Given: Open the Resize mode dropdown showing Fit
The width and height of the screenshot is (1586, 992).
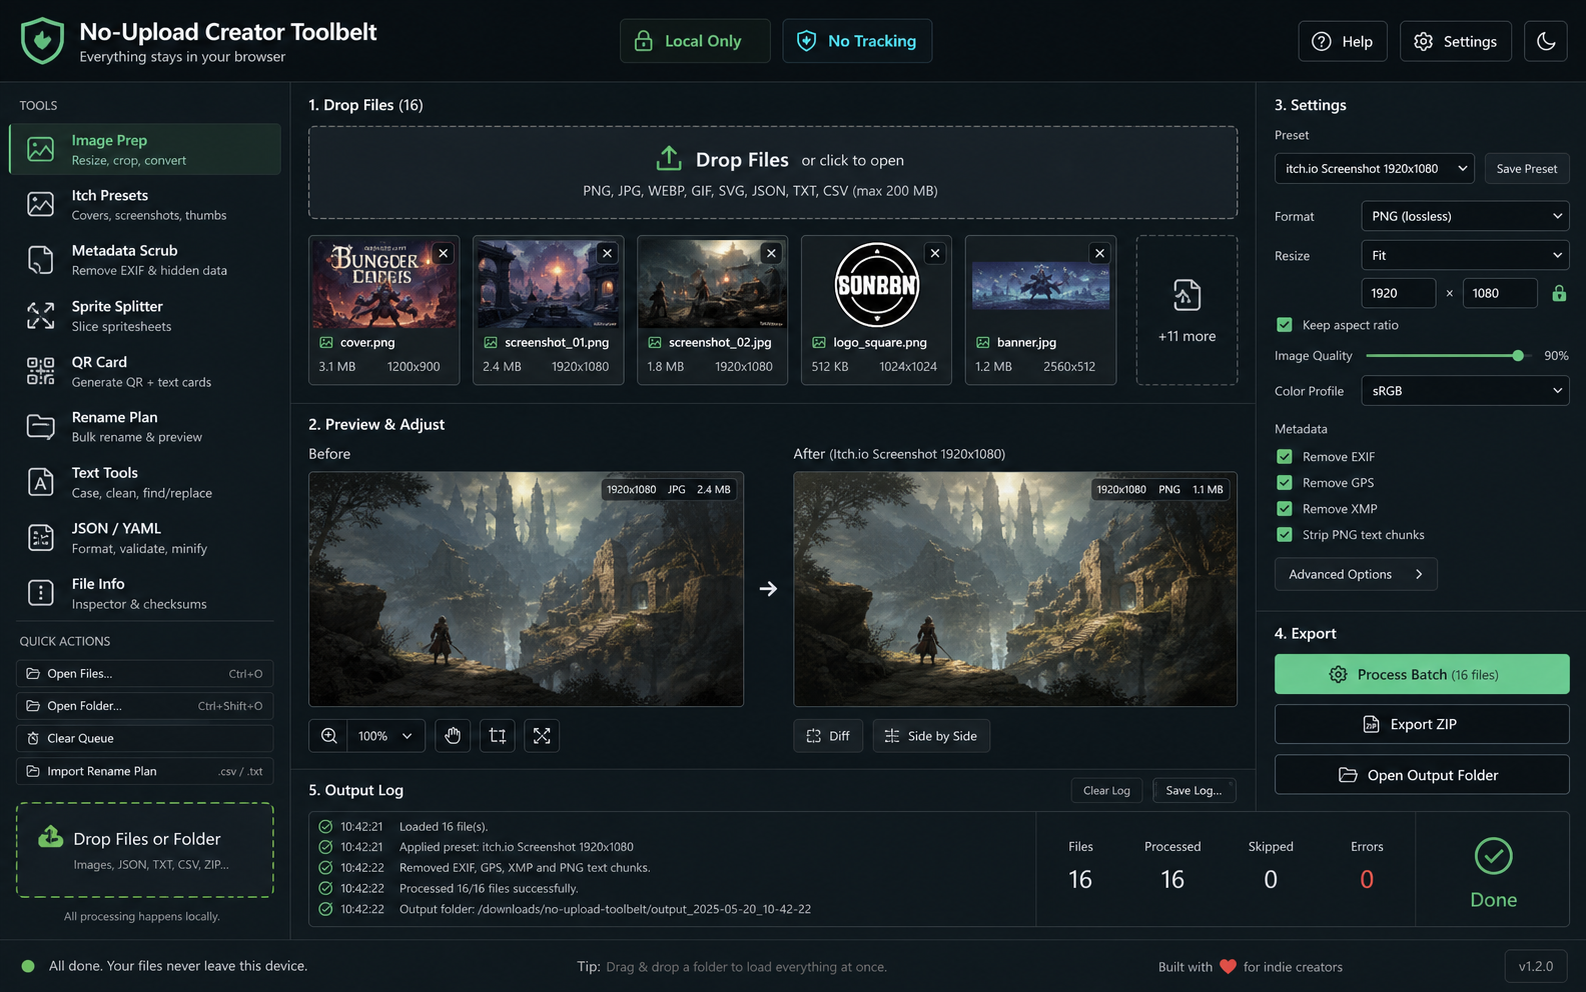Looking at the screenshot, I should point(1465,255).
